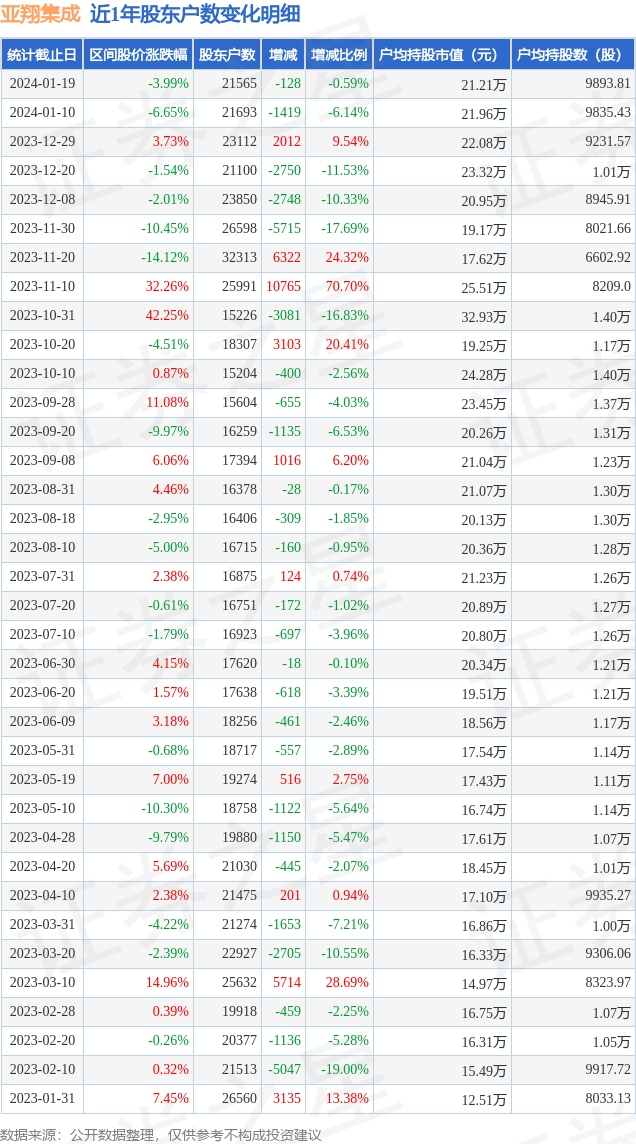Click the 户均持股数（股） column header
Viewport: 636px width, 1144px height.
click(572, 55)
